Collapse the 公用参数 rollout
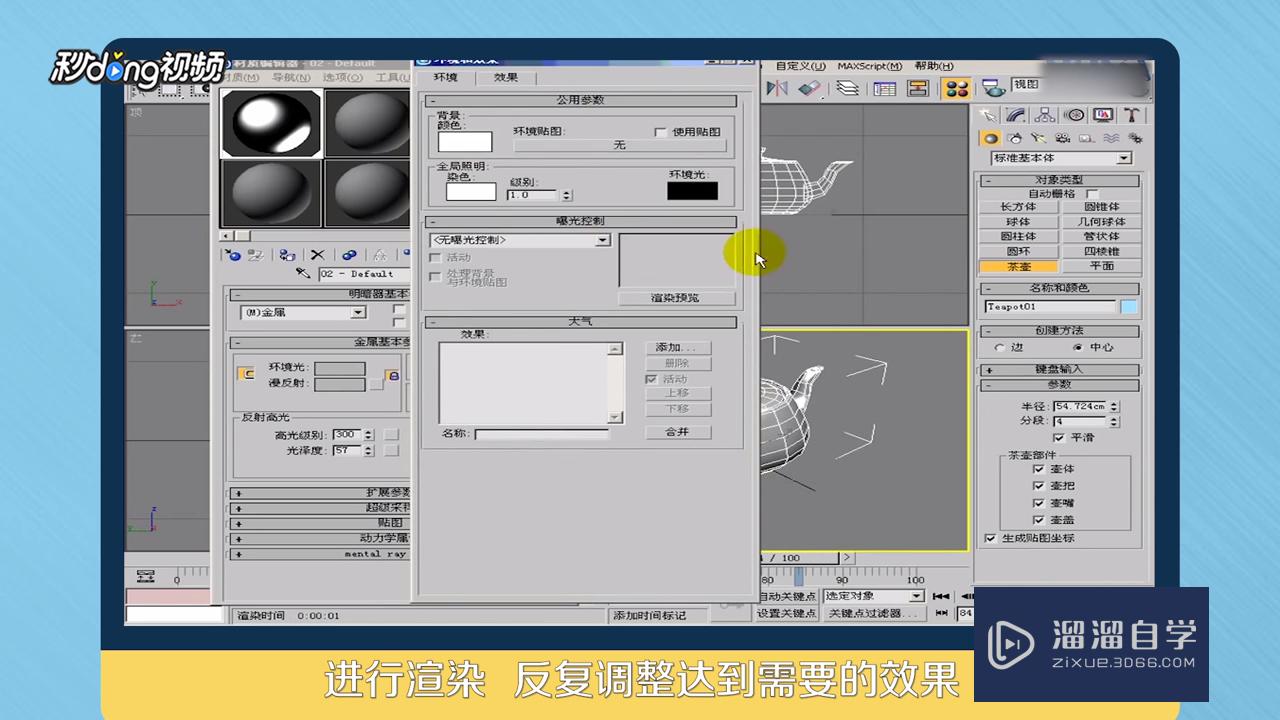 580,101
